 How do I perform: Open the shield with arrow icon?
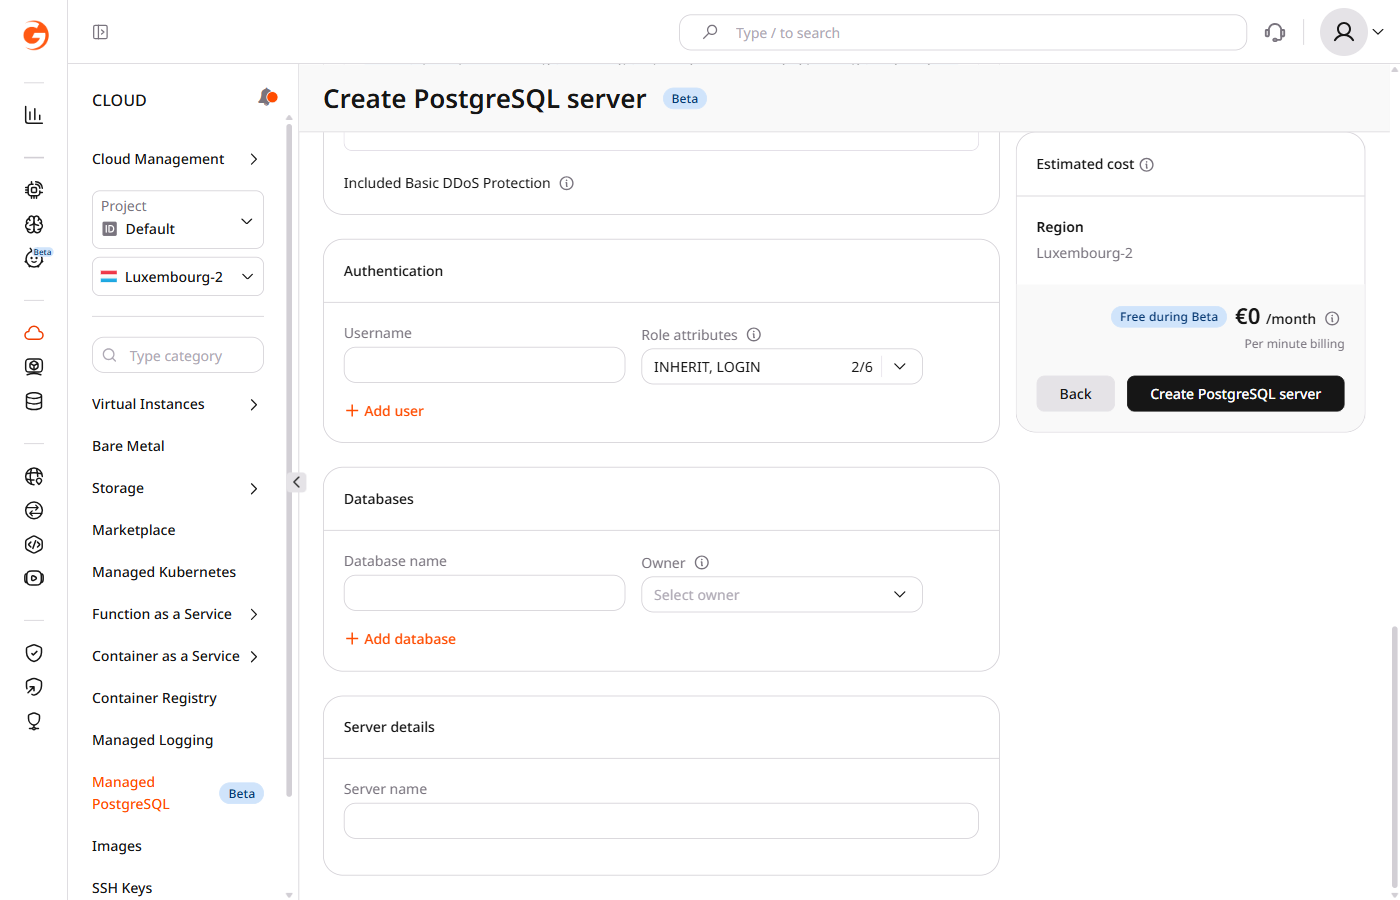[x=34, y=687]
